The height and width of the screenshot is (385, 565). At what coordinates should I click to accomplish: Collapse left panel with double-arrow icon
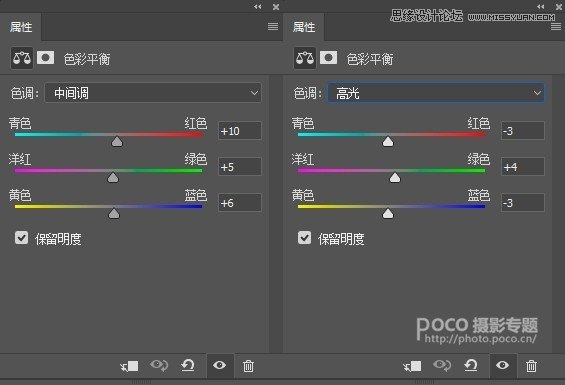[257, 6]
